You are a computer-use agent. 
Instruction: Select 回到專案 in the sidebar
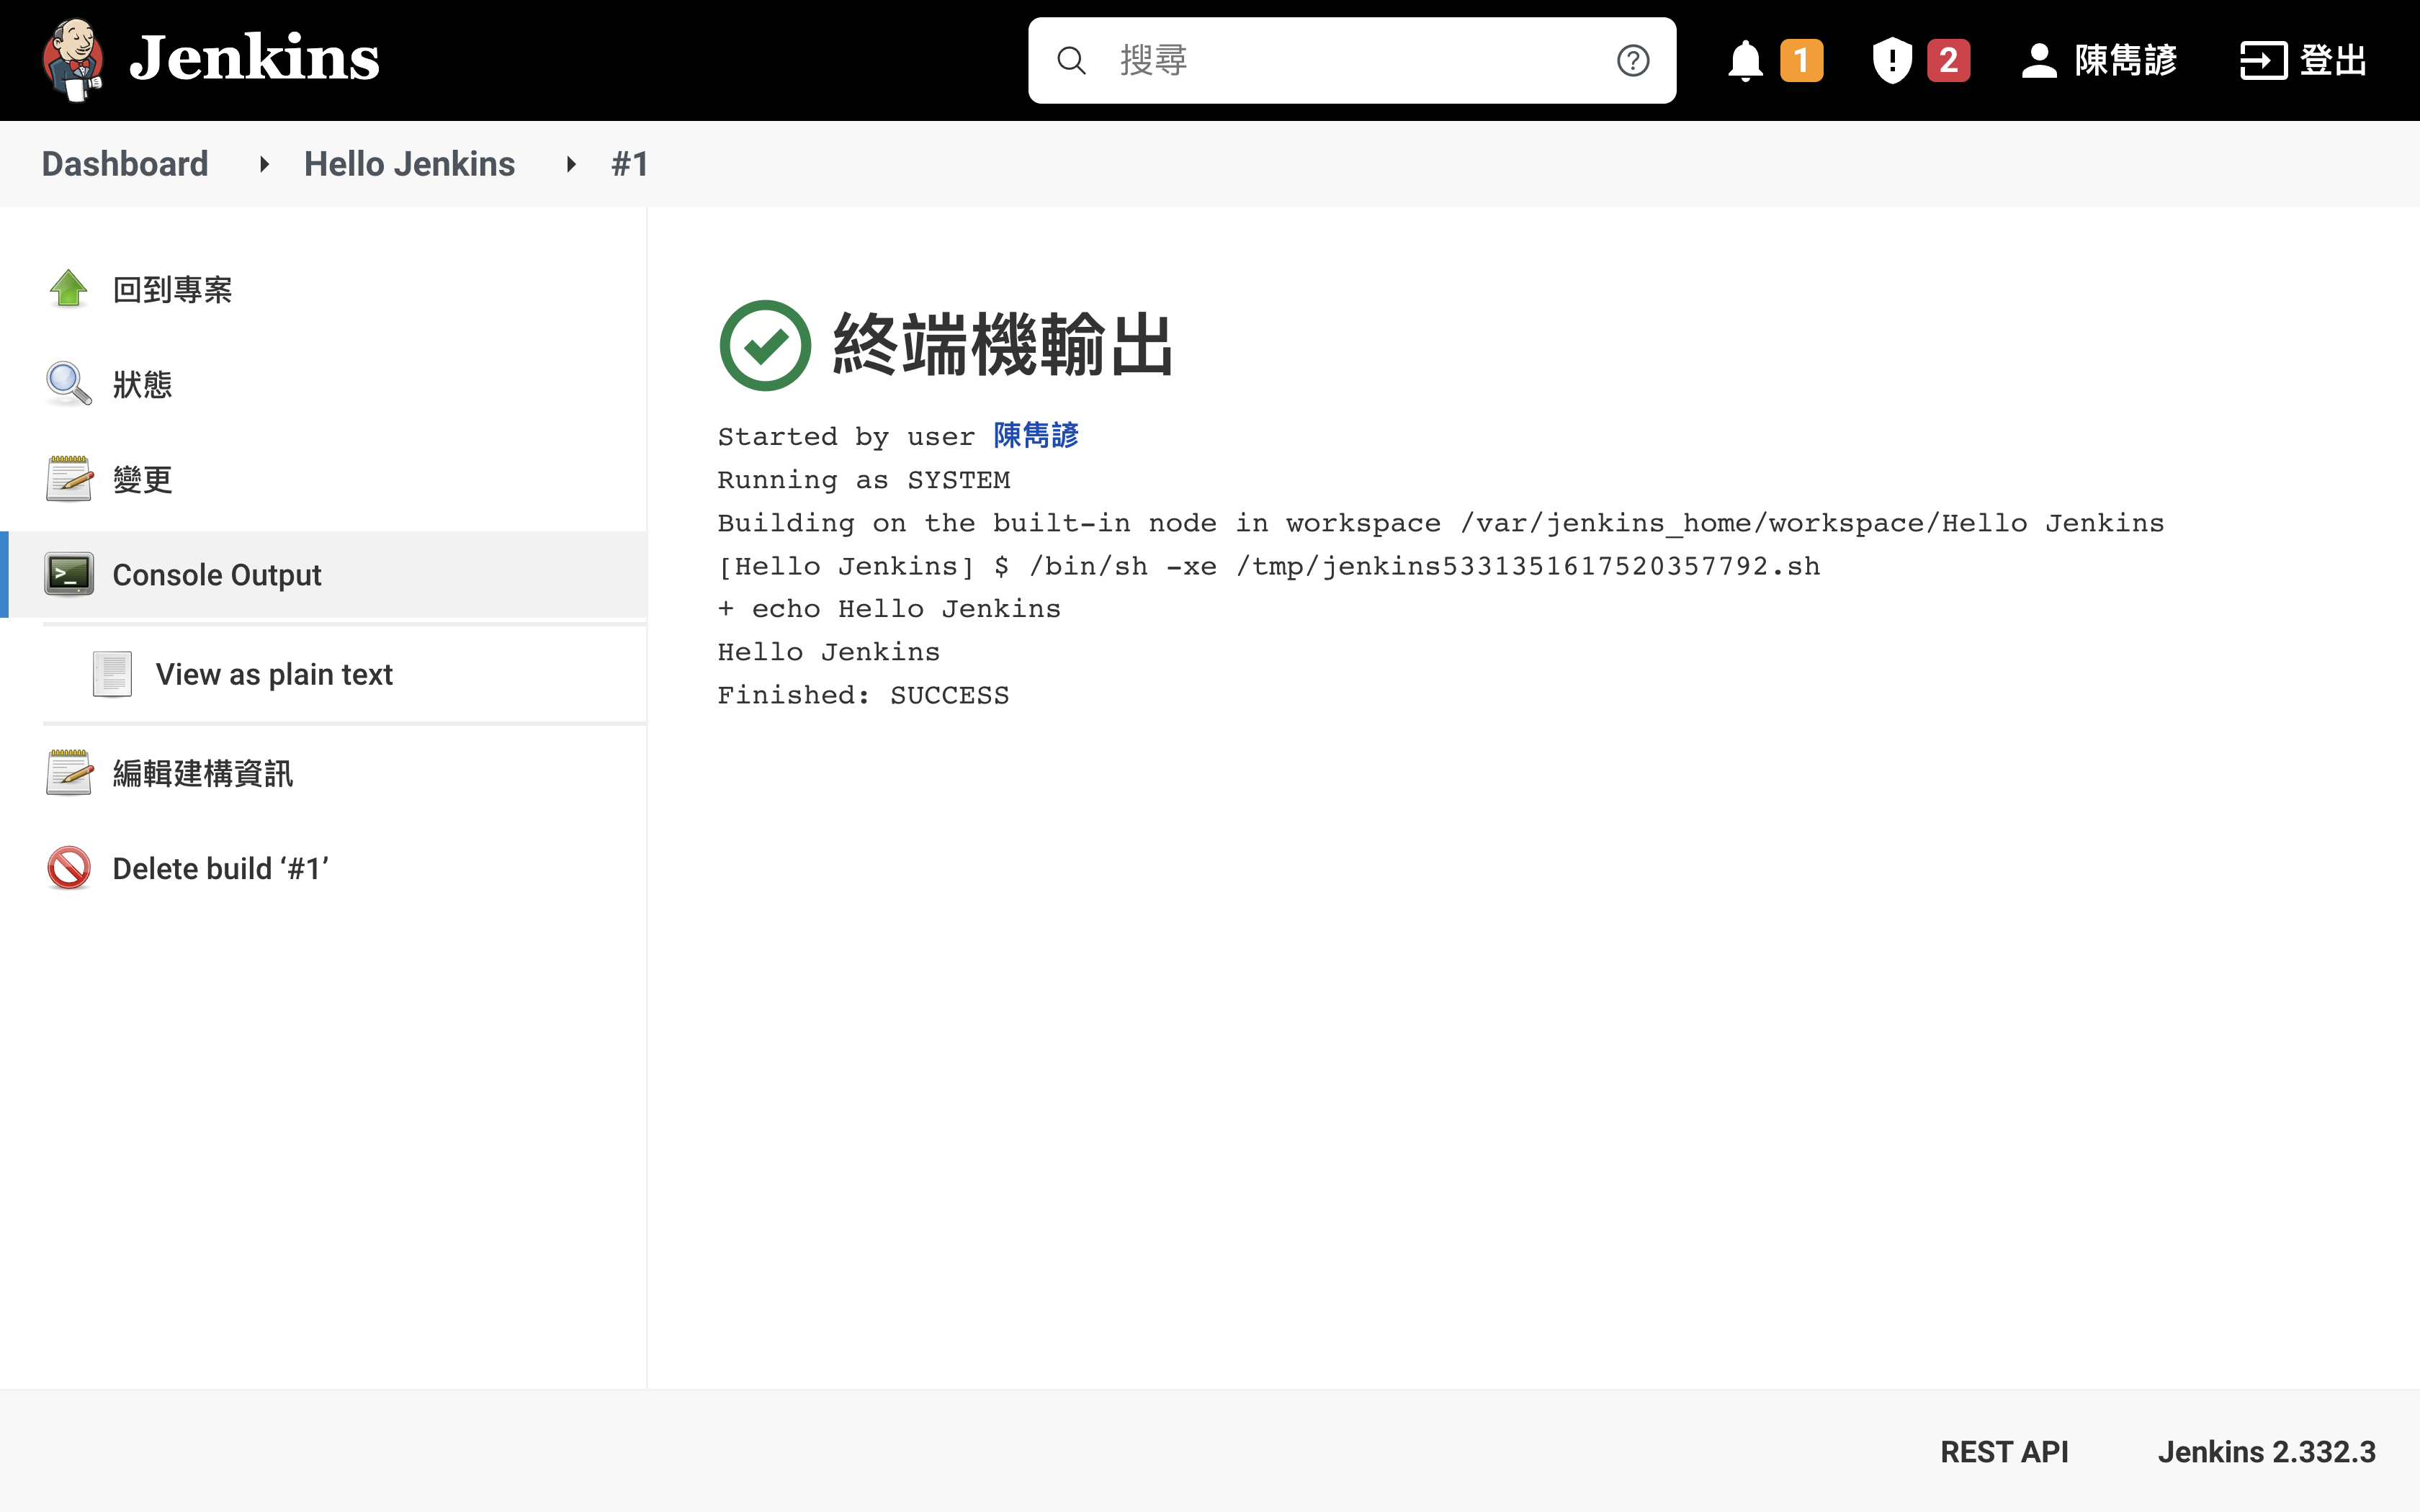click(172, 290)
